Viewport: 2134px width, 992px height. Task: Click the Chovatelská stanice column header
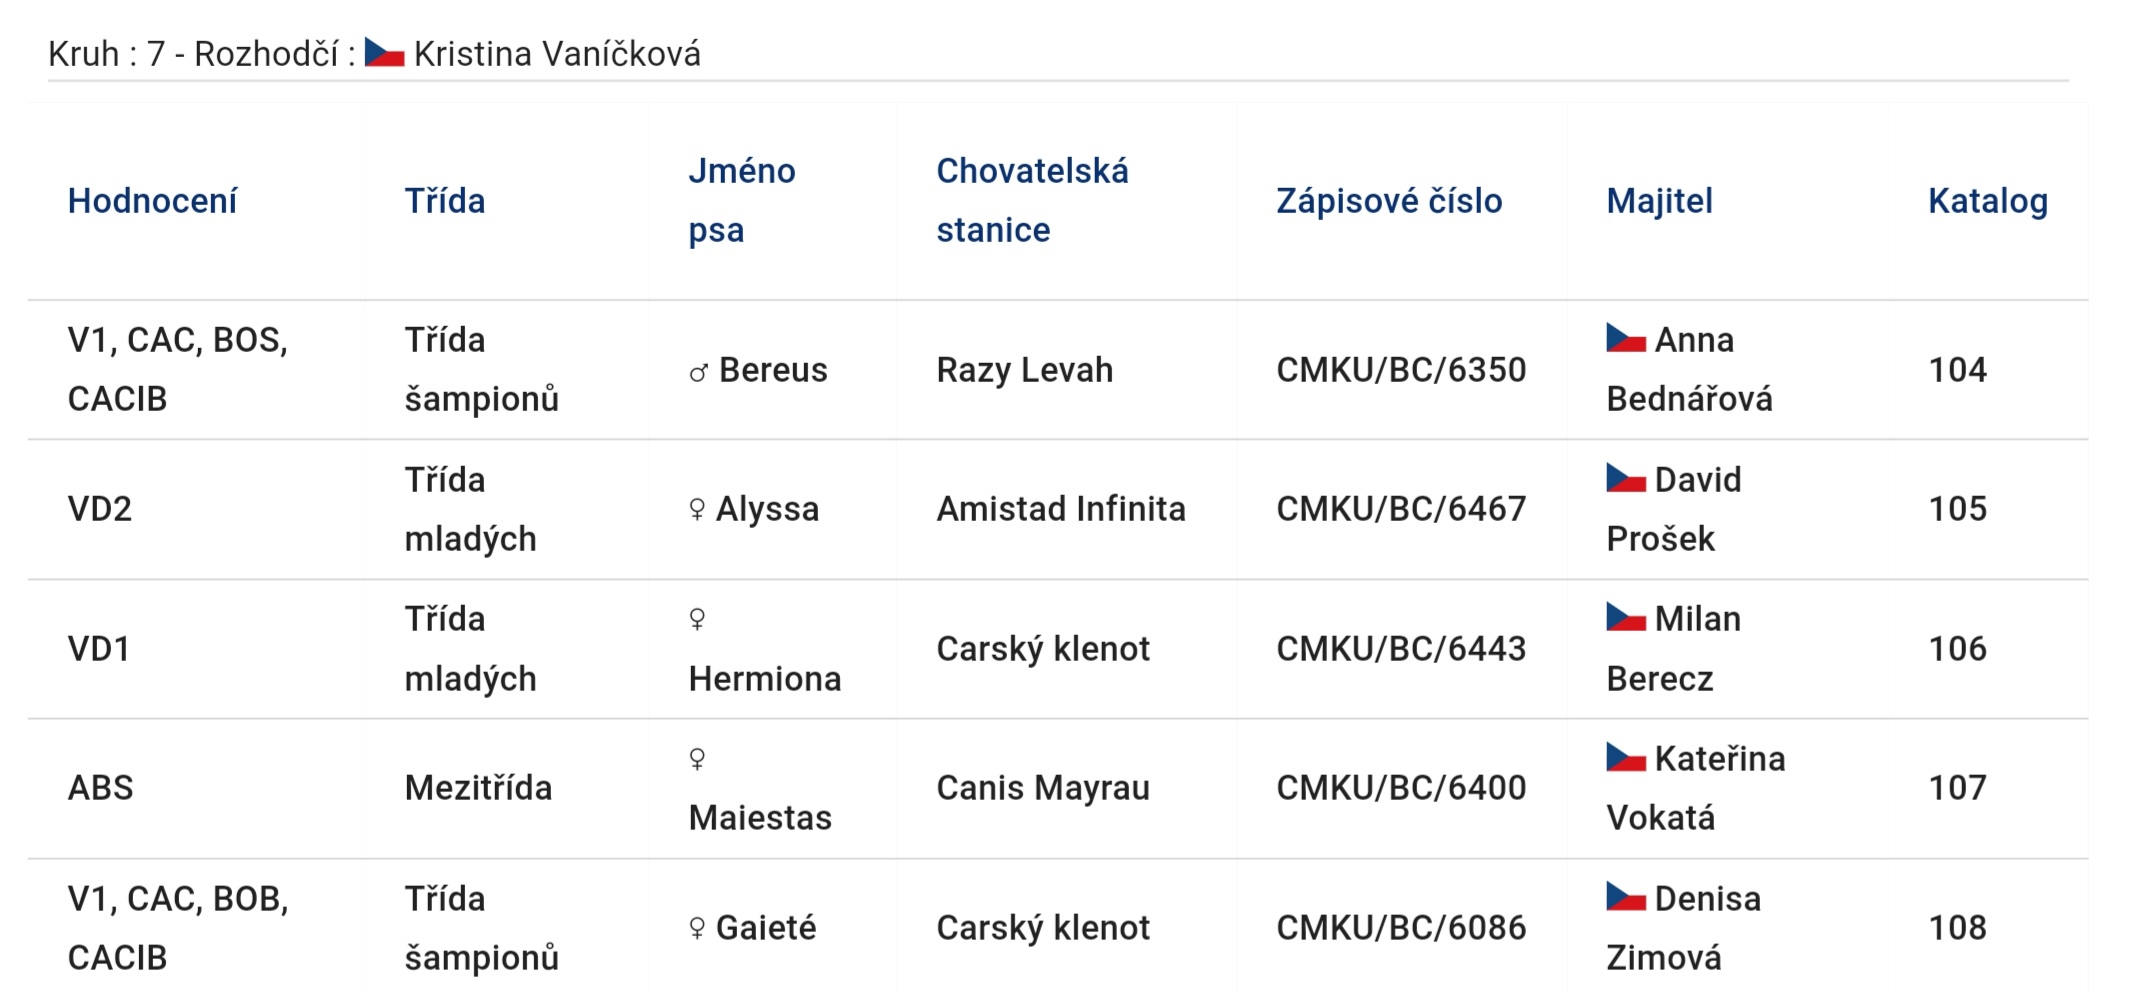click(x=1032, y=200)
